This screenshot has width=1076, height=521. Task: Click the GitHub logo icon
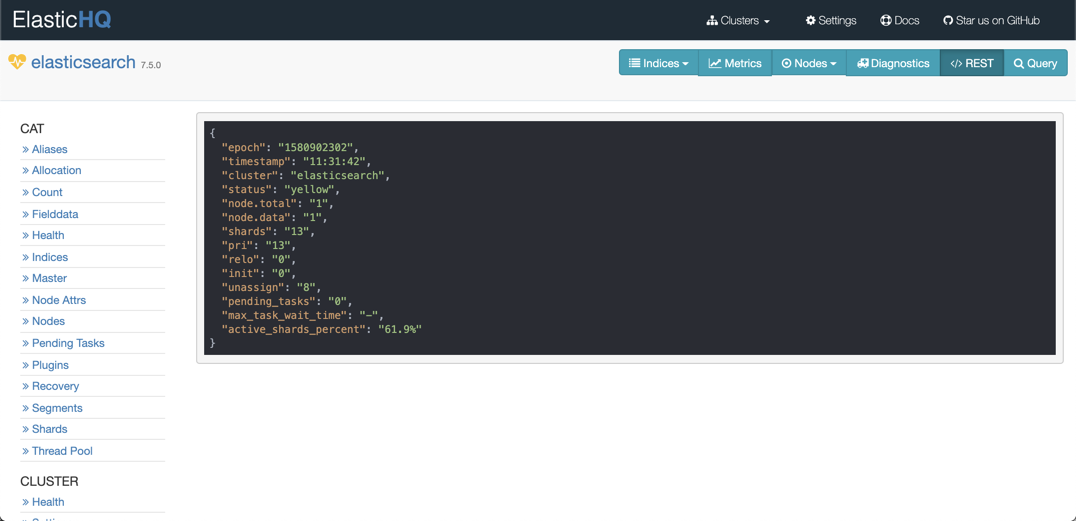[x=949, y=21]
